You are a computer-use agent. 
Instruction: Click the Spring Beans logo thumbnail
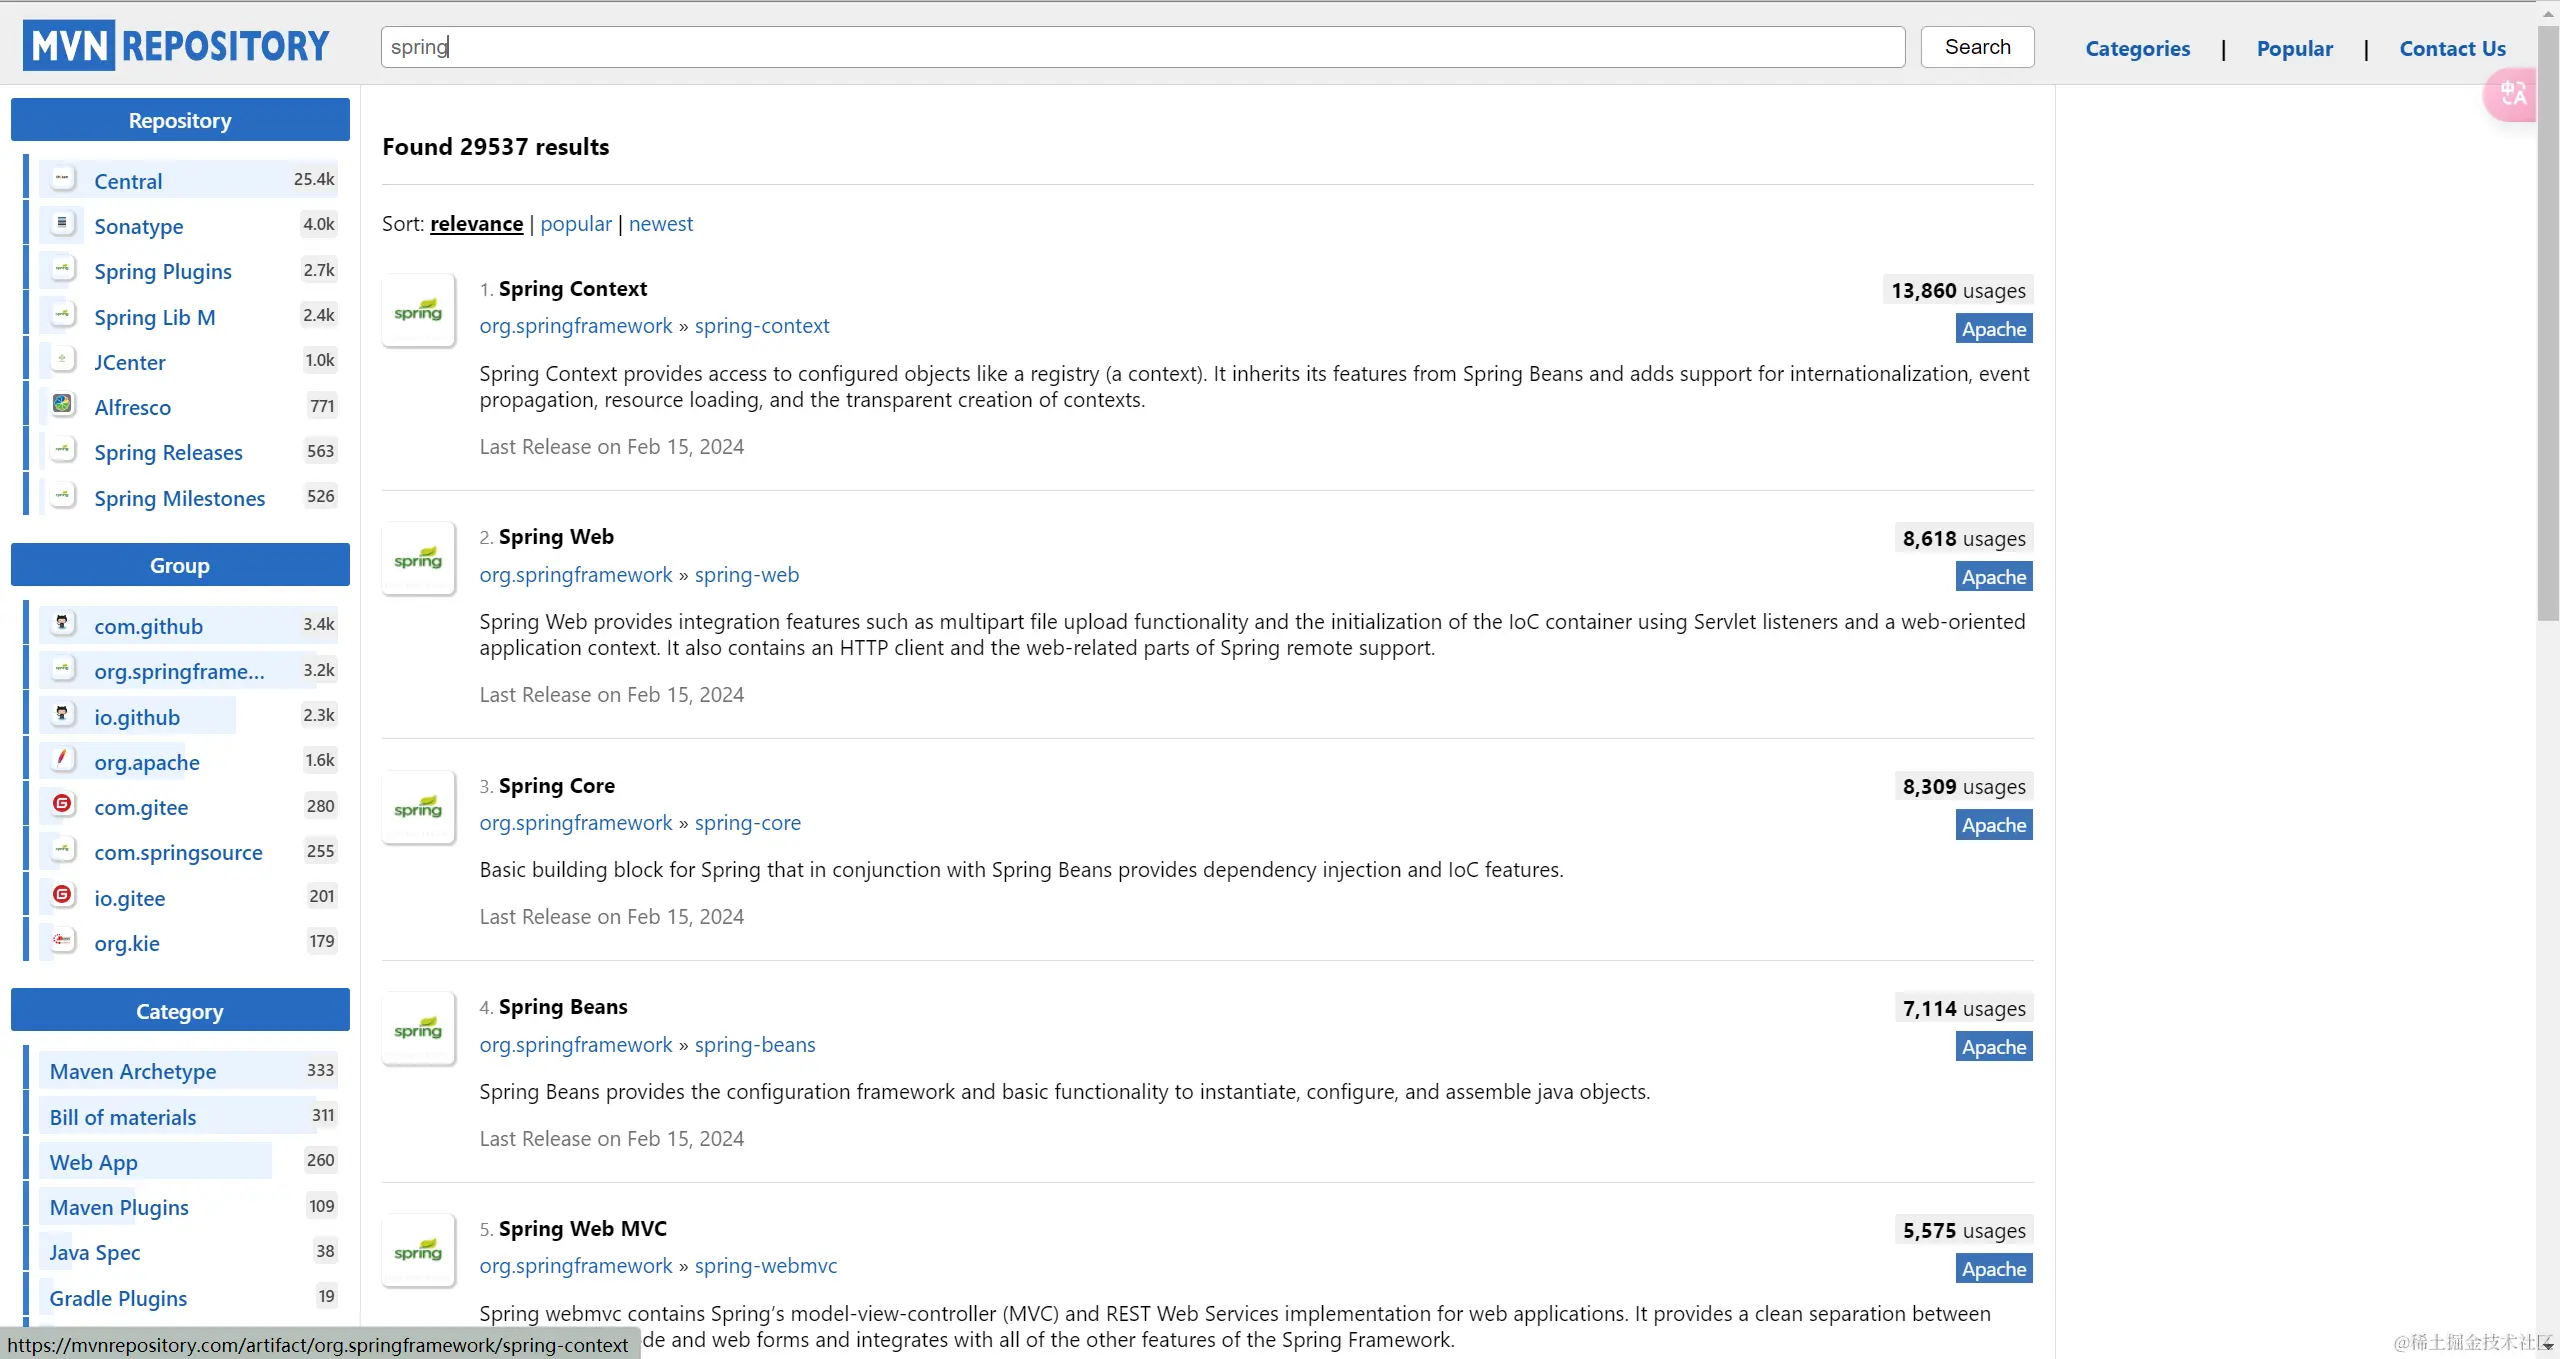point(418,1028)
